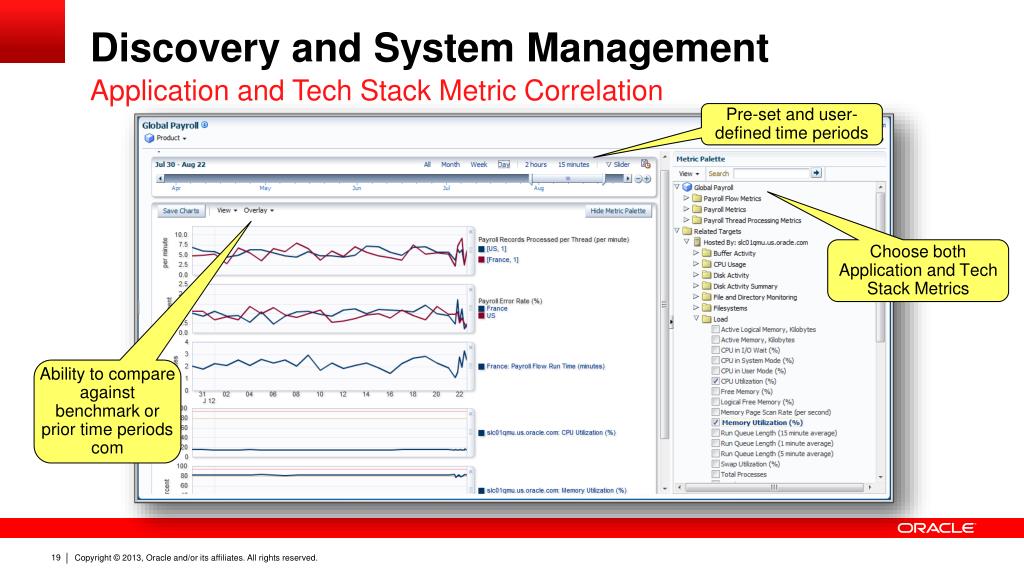Check Free Memory (%) metric
The width and height of the screenshot is (1024, 576).
[x=716, y=392]
